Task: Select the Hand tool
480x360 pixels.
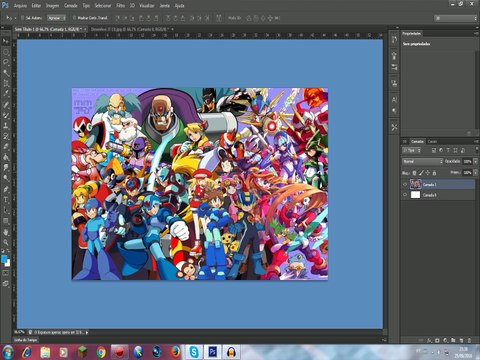Action: click(x=6, y=232)
